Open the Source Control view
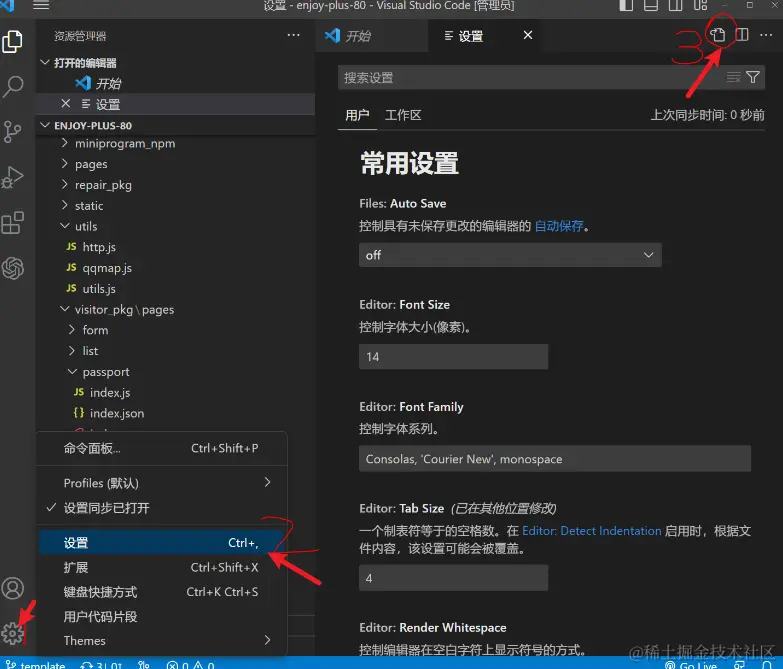783x669 pixels. pos(12,132)
